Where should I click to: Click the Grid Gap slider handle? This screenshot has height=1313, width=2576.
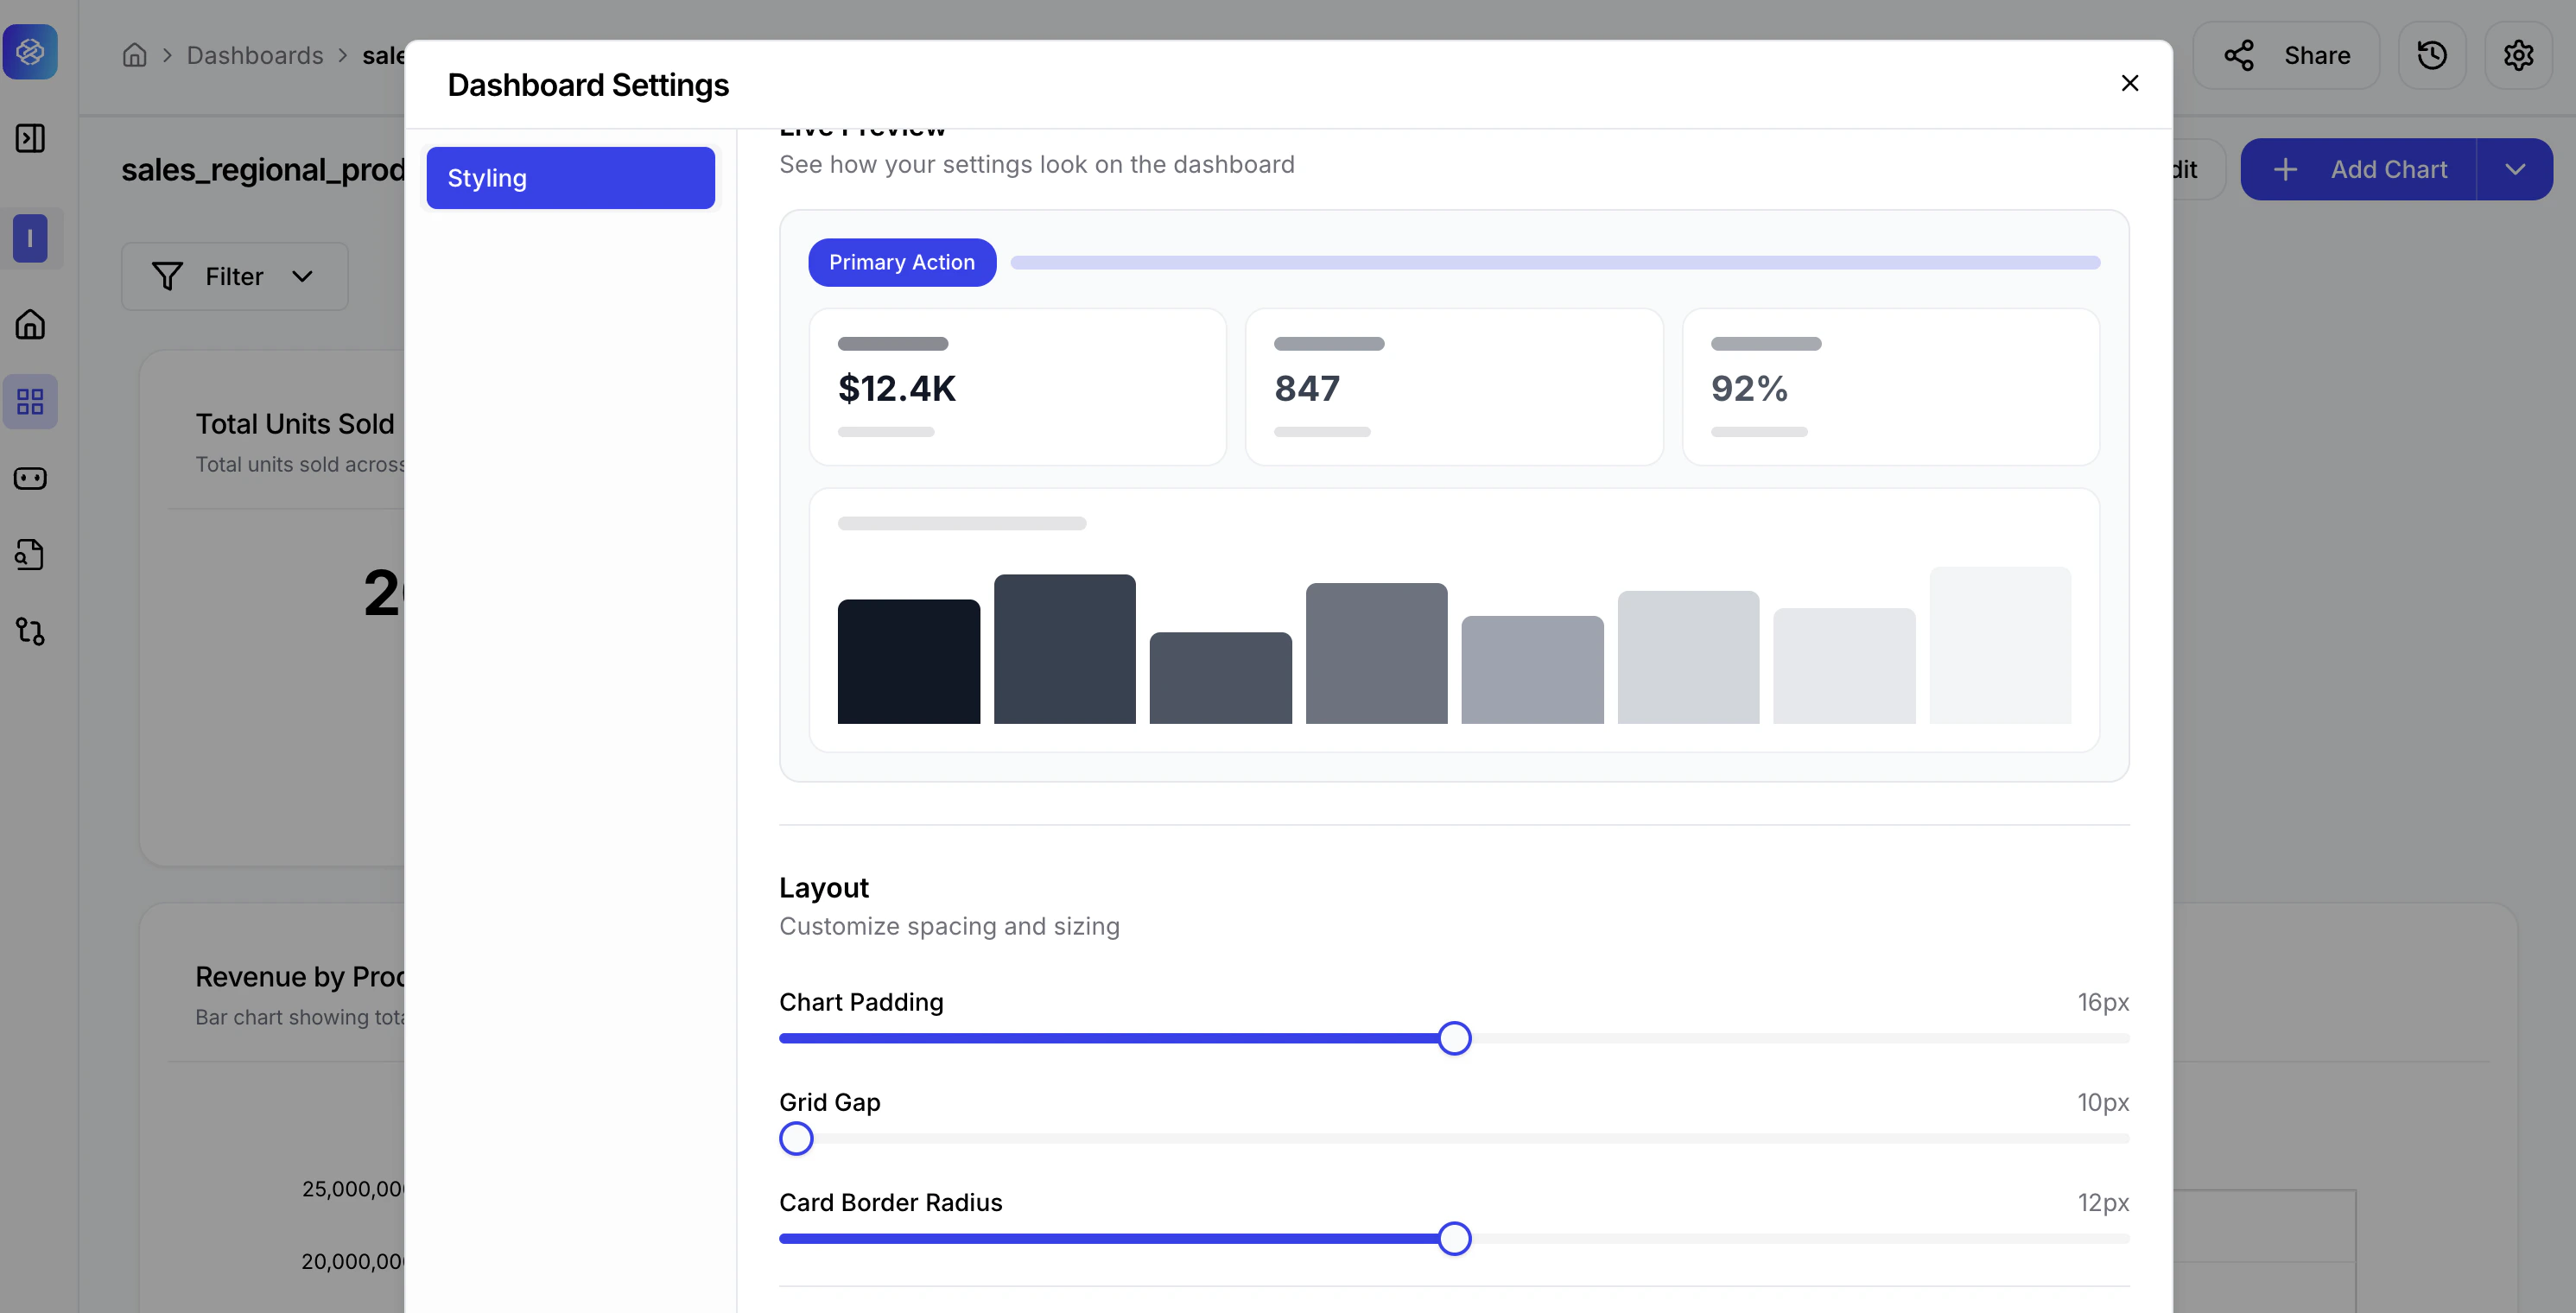[796, 1138]
